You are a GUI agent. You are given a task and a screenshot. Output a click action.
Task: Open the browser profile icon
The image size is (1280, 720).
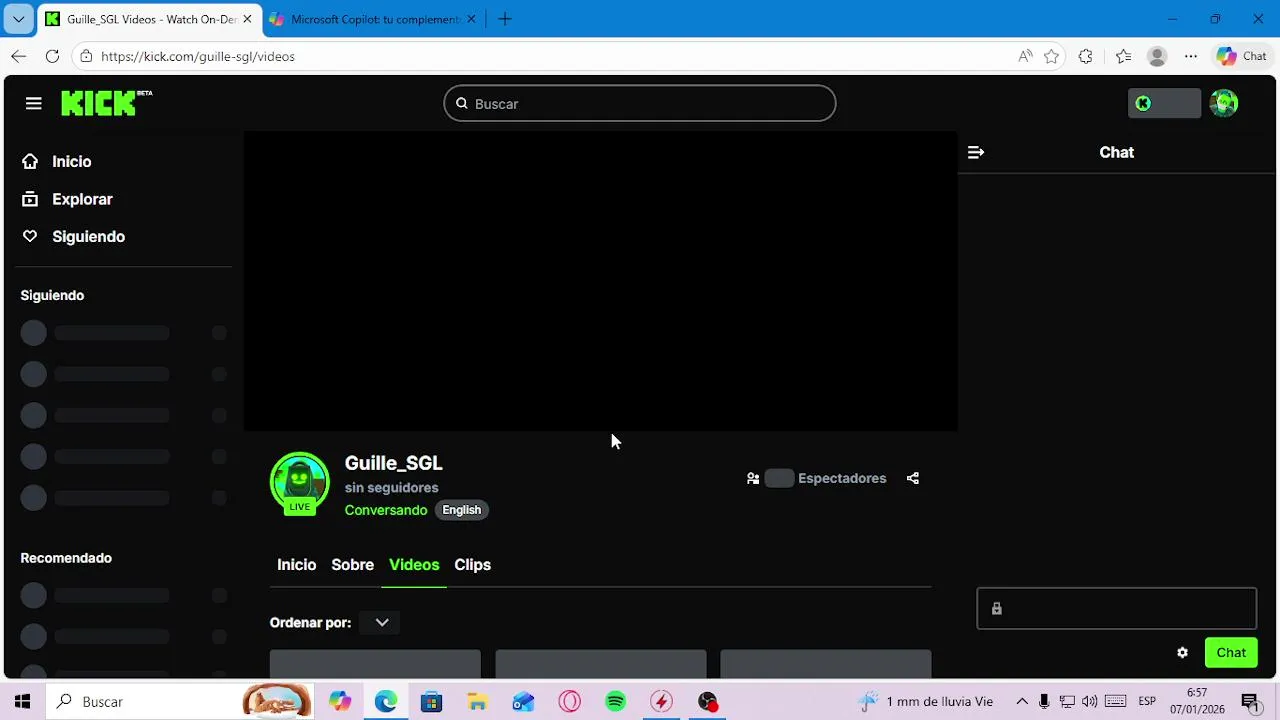click(x=1157, y=56)
